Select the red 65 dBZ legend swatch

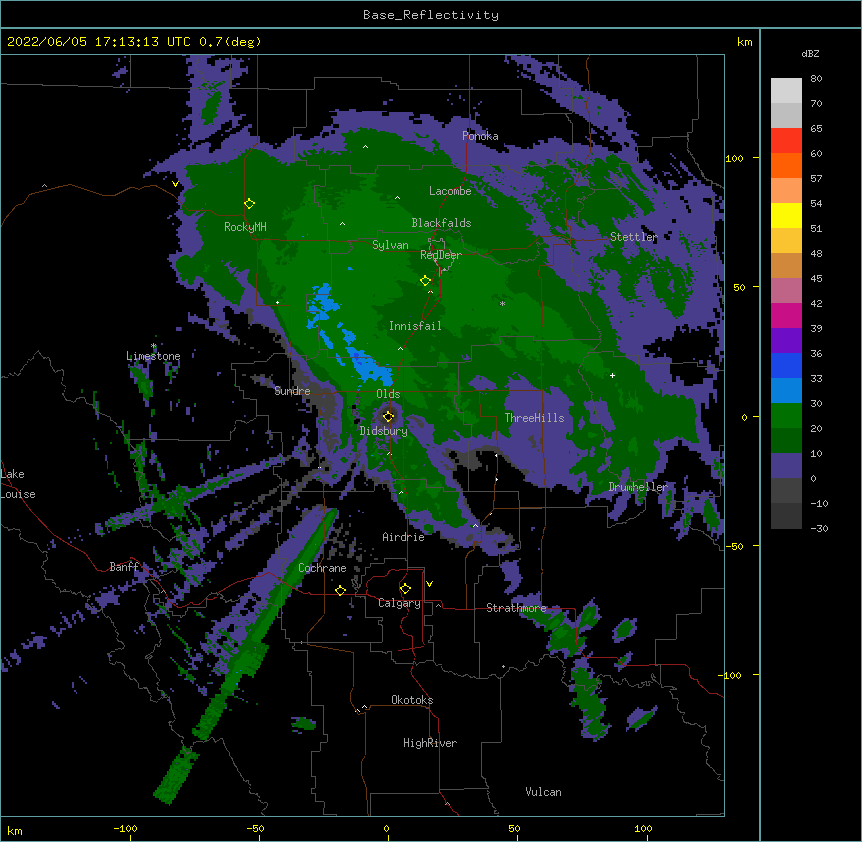click(x=786, y=141)
